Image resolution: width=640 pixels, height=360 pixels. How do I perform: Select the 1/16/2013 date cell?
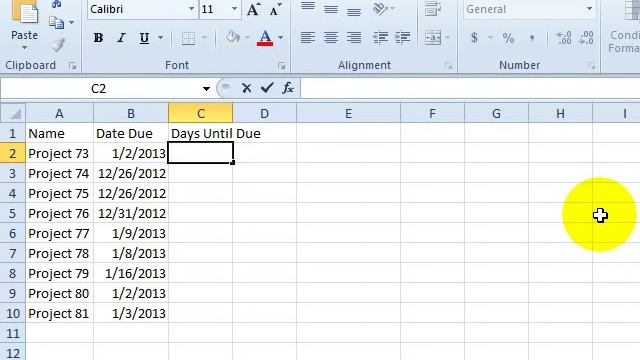click(x=131, y=273)
